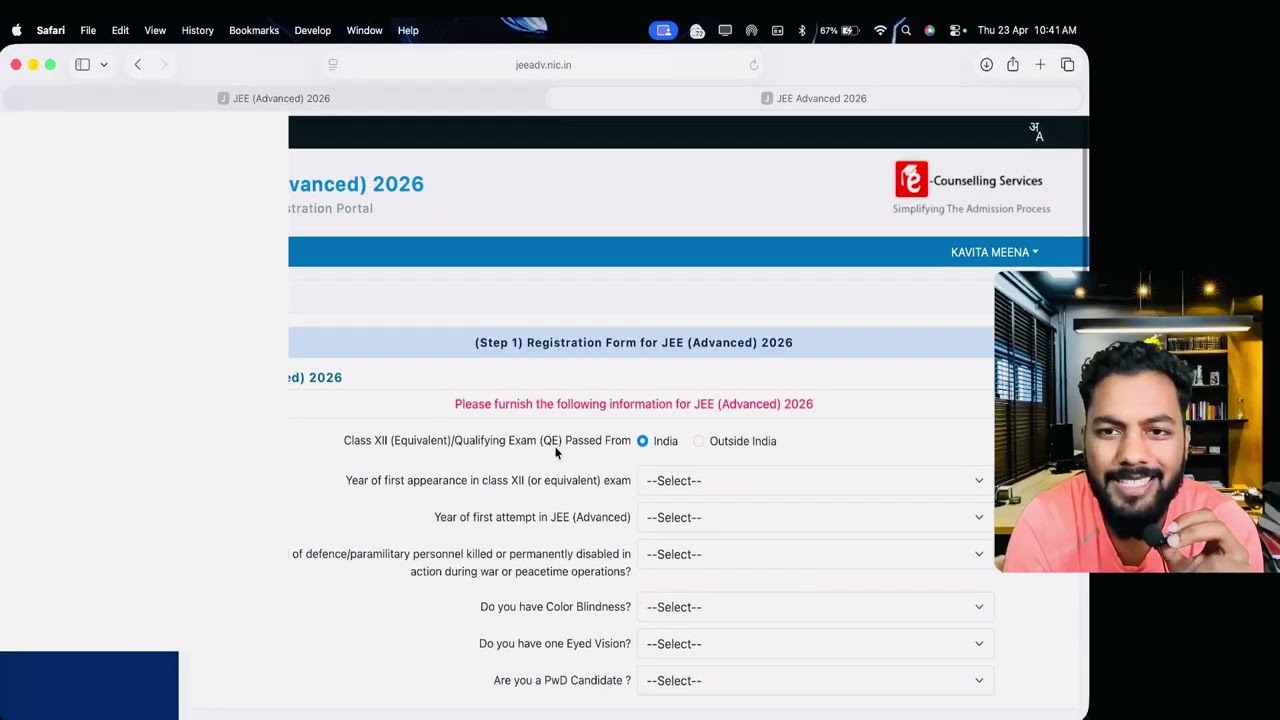This screenshot has height=720, width=1280.
Task: Switch to the JEE Advanced 2026 tab
Action: [x=814, y=98]
